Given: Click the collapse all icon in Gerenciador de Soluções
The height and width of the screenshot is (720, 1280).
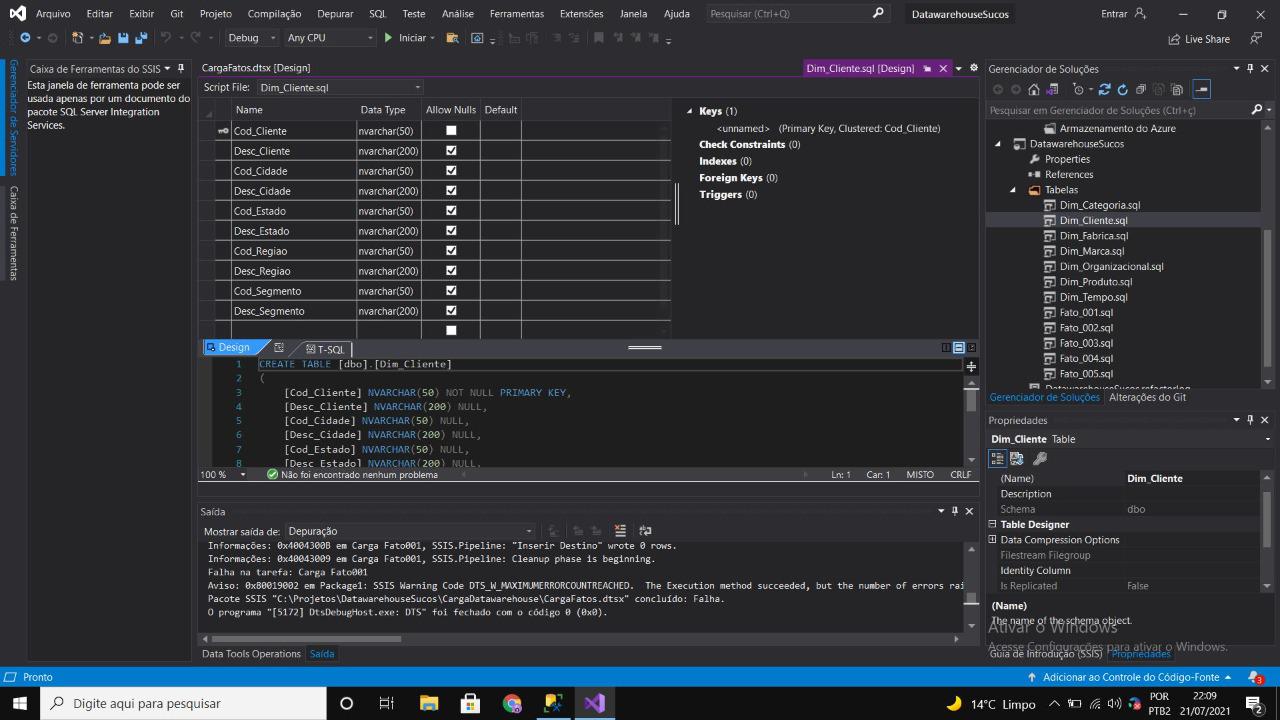Looking at the screenshot, I should click(1142, 89).
